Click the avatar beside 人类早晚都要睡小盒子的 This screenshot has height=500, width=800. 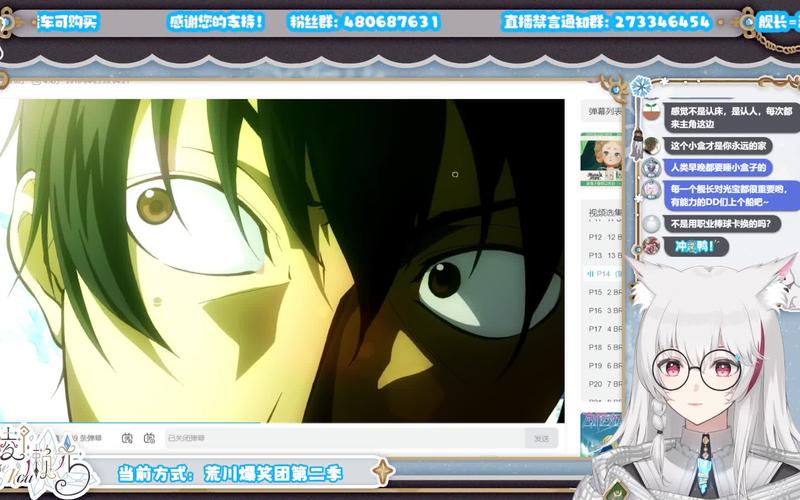pos(652,167)
